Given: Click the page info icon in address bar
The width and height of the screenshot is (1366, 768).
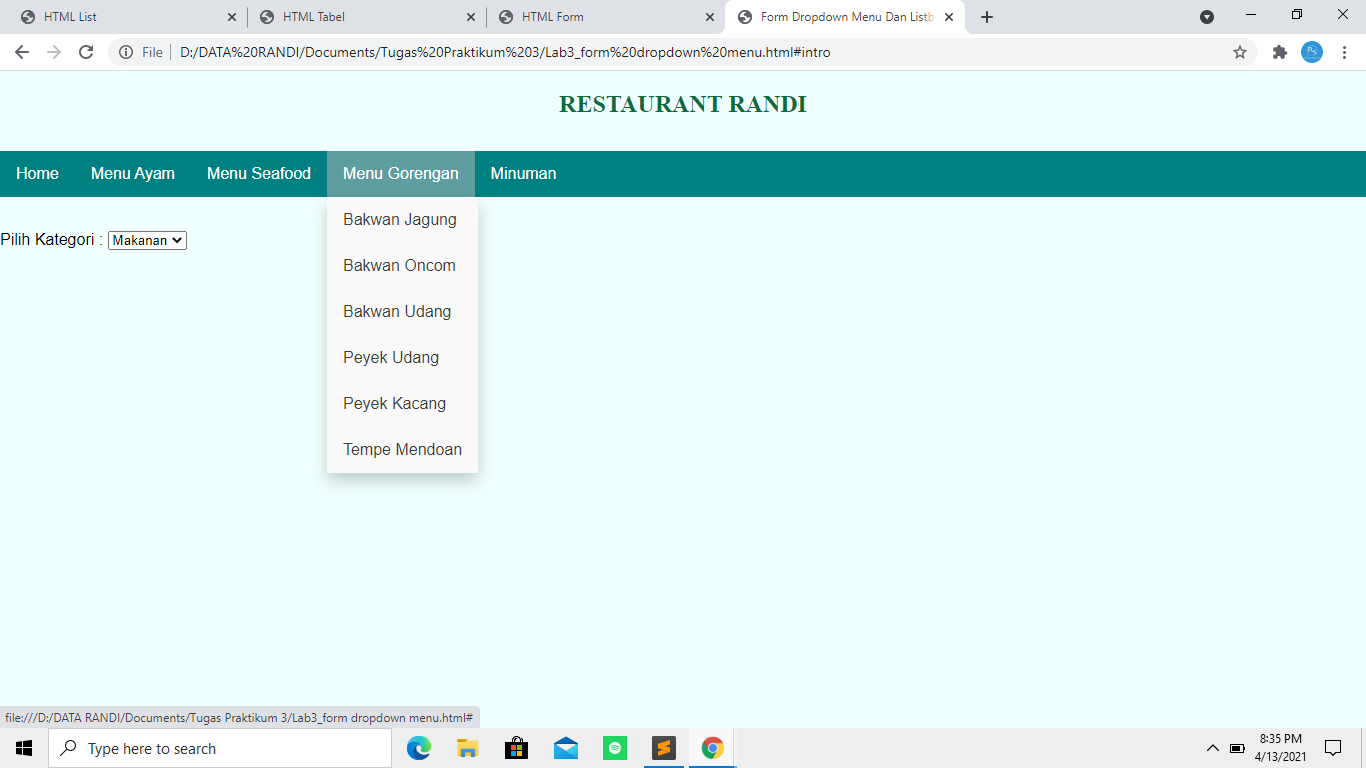Looking at the screenshot, I should pos(128,52).
